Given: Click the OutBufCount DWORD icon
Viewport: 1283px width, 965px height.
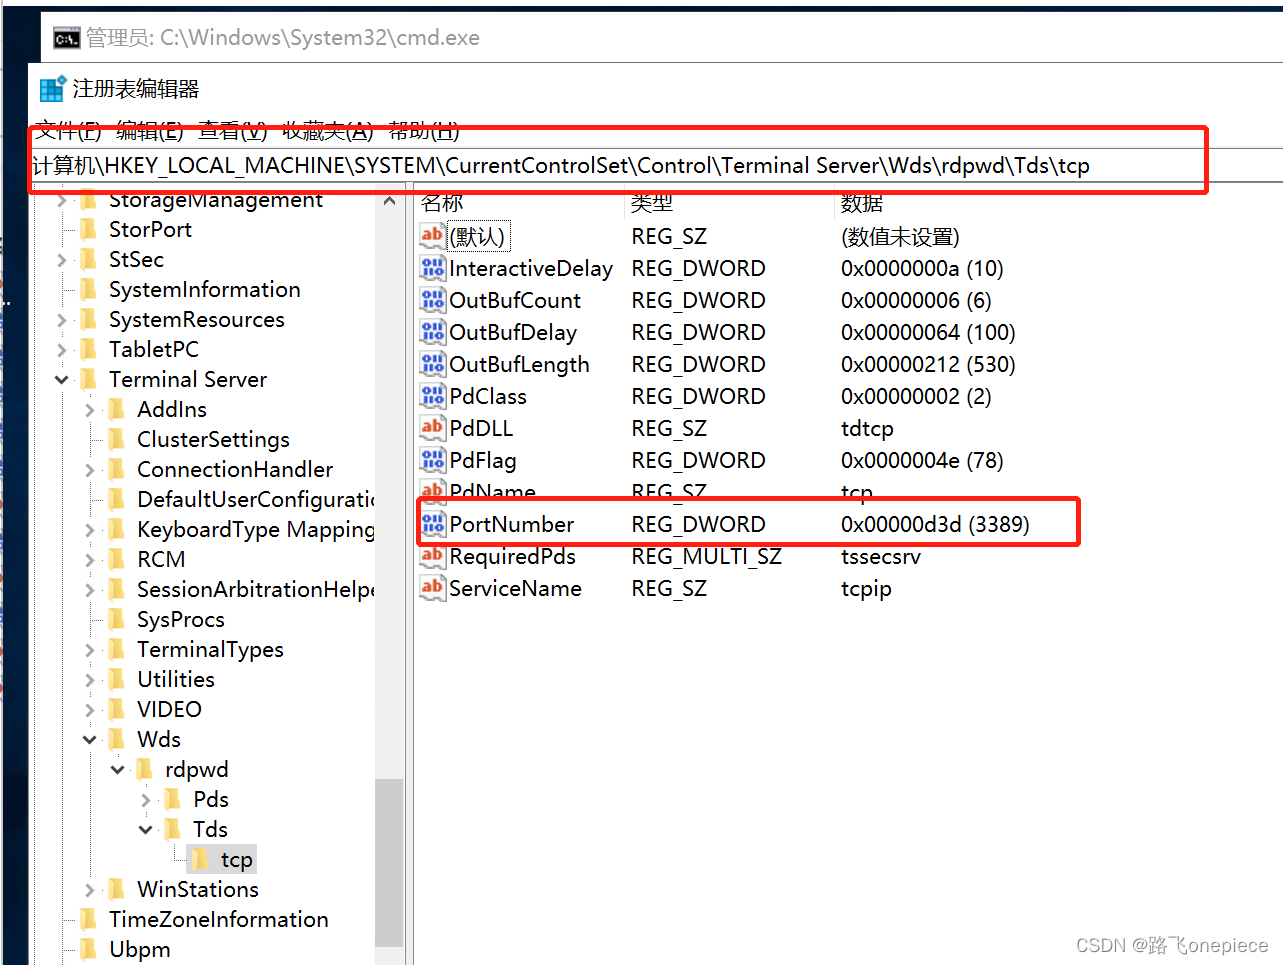Looking at the screenshot, I should pos(432,300).
